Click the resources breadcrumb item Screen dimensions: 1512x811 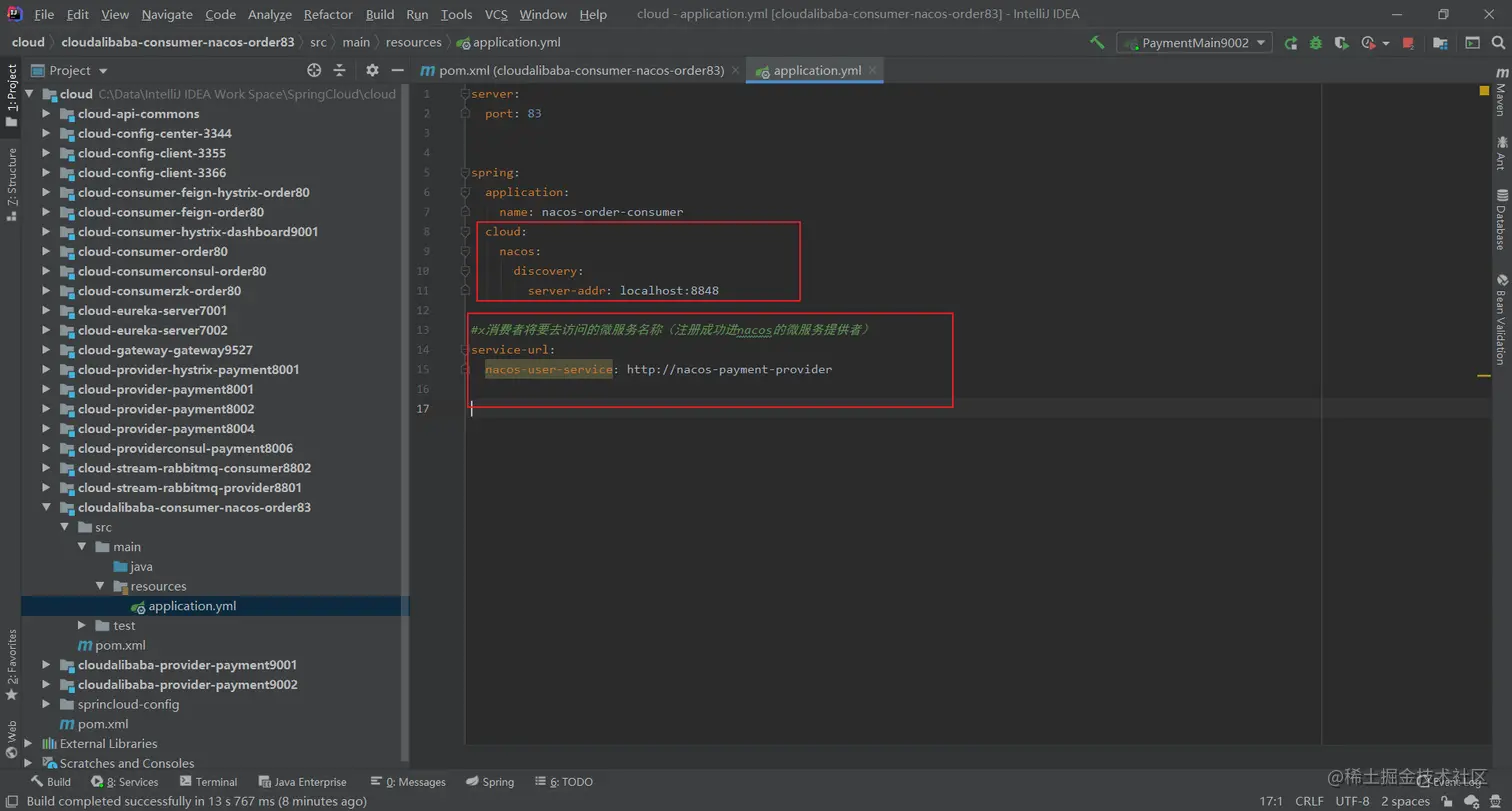point(413,42)
